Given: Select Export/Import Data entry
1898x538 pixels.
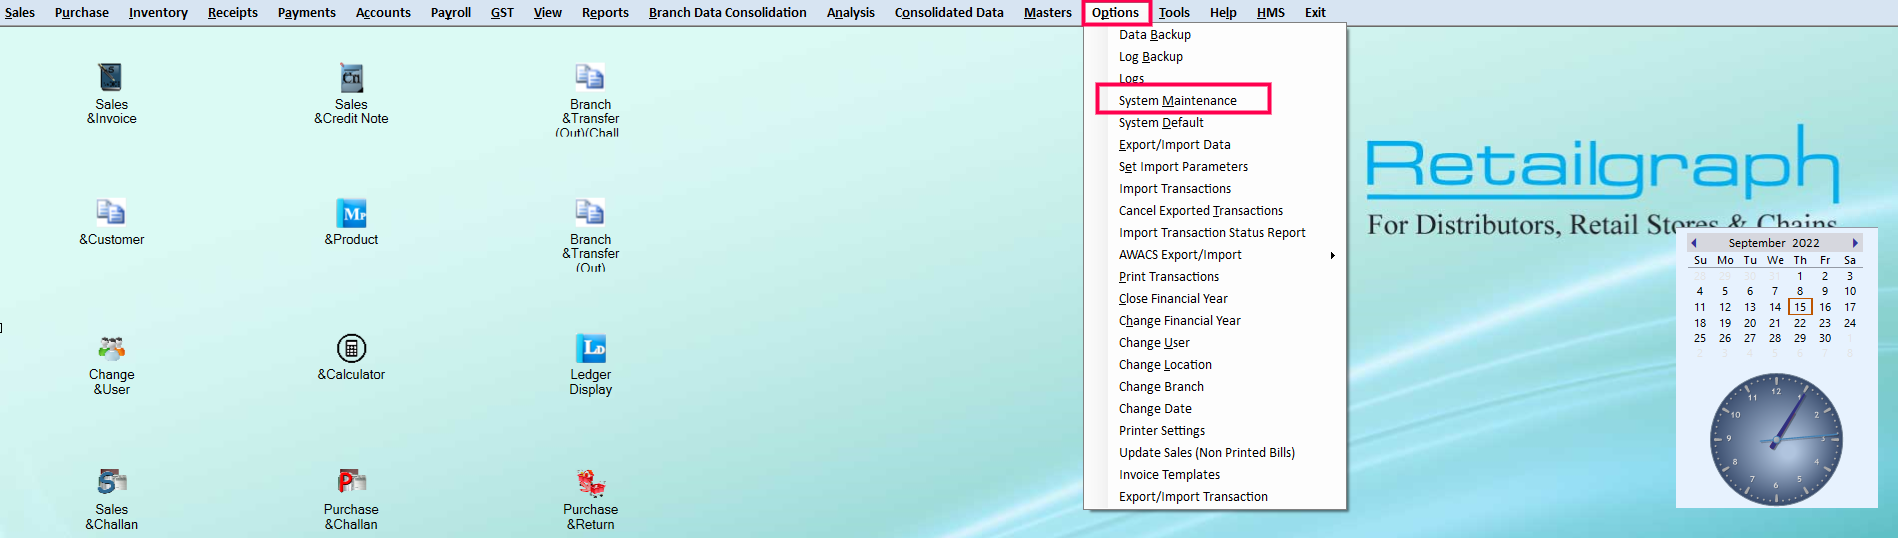Looking at the screenshot, I should 1215,145.
